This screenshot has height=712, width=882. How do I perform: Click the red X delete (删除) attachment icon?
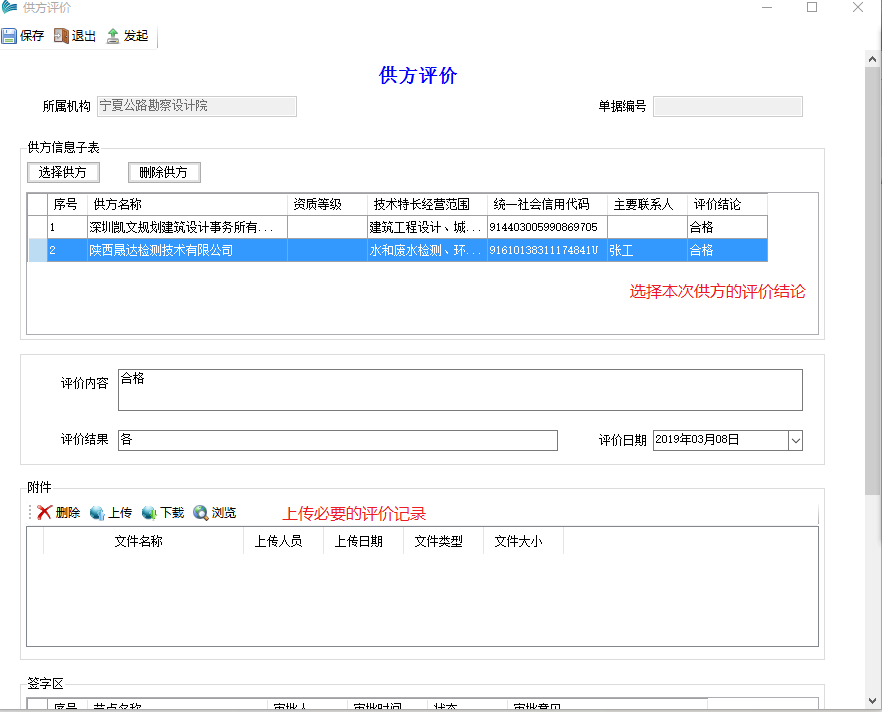tap(44, 513)
